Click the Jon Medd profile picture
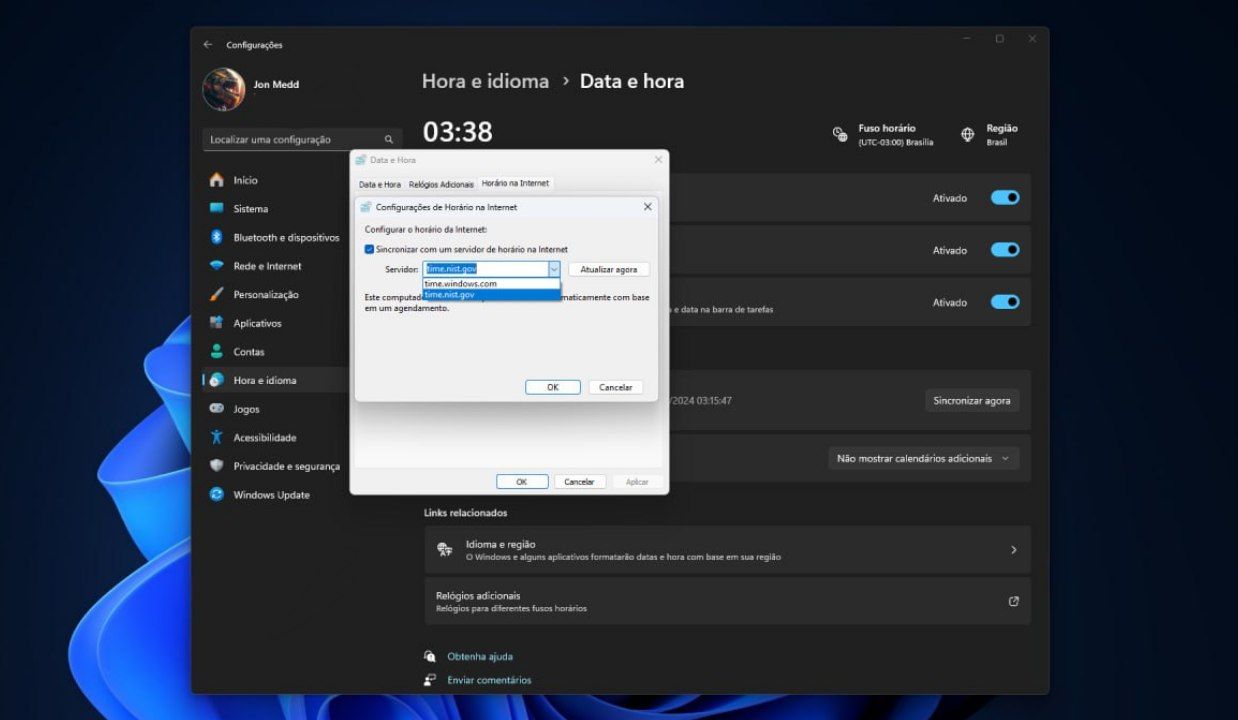Screen dimensions: 1238x720 224,89
